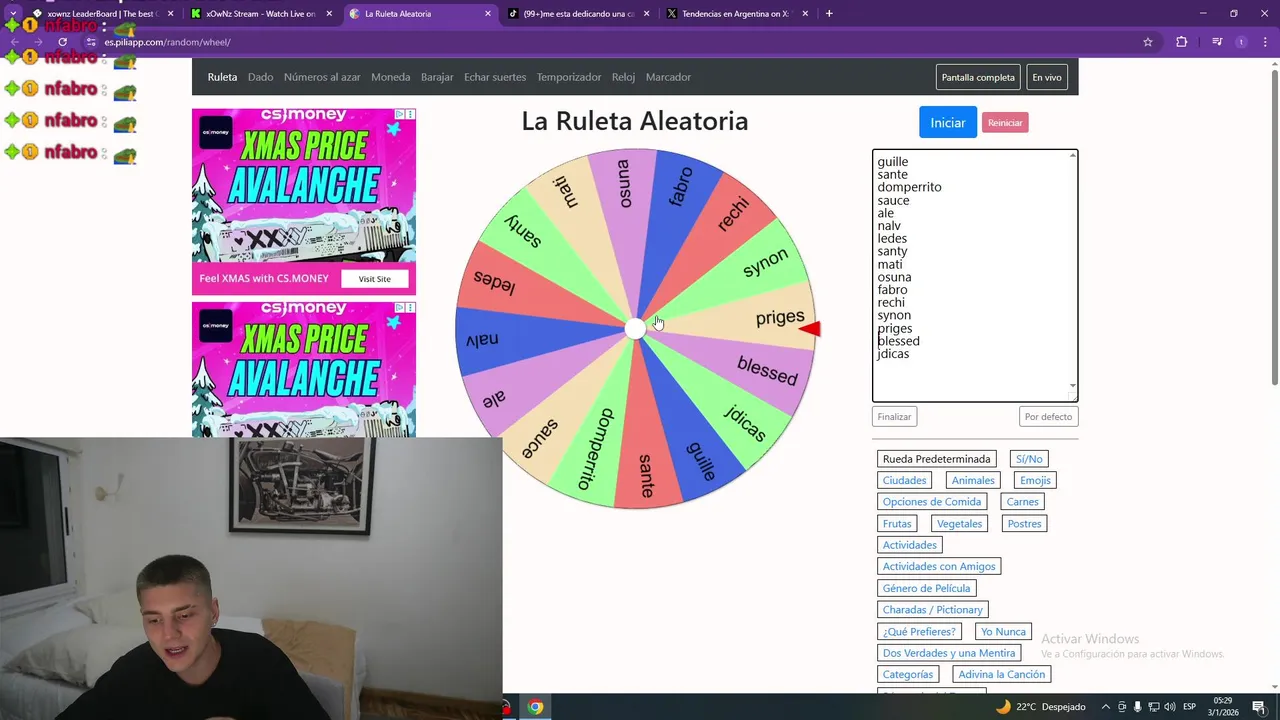Click the address bar URL

167,42
